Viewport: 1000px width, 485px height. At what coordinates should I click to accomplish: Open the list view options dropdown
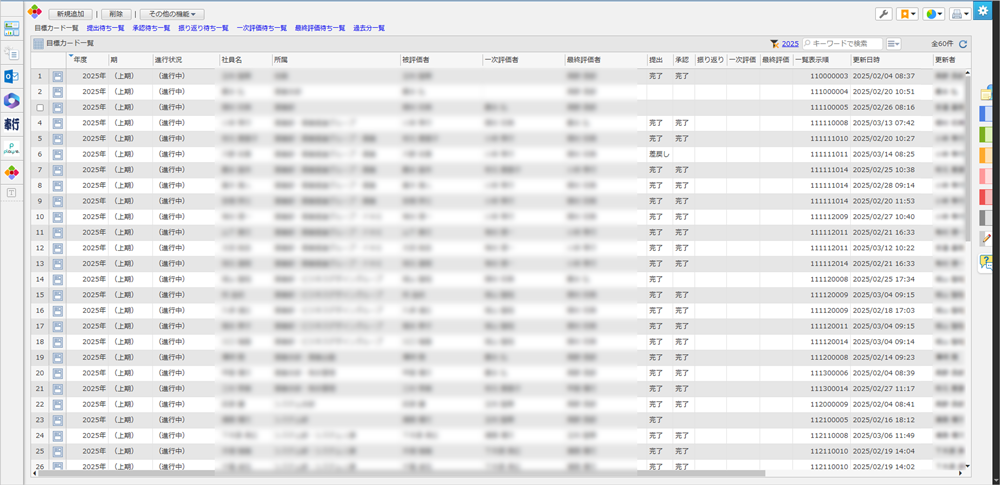893,44
